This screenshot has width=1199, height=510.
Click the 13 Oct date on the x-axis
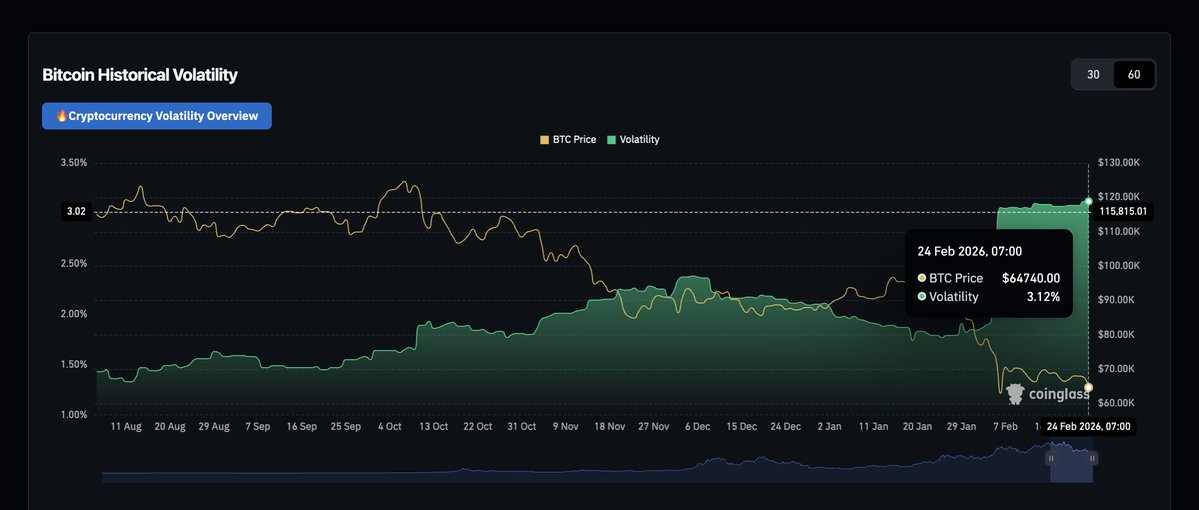coord(433,427)
